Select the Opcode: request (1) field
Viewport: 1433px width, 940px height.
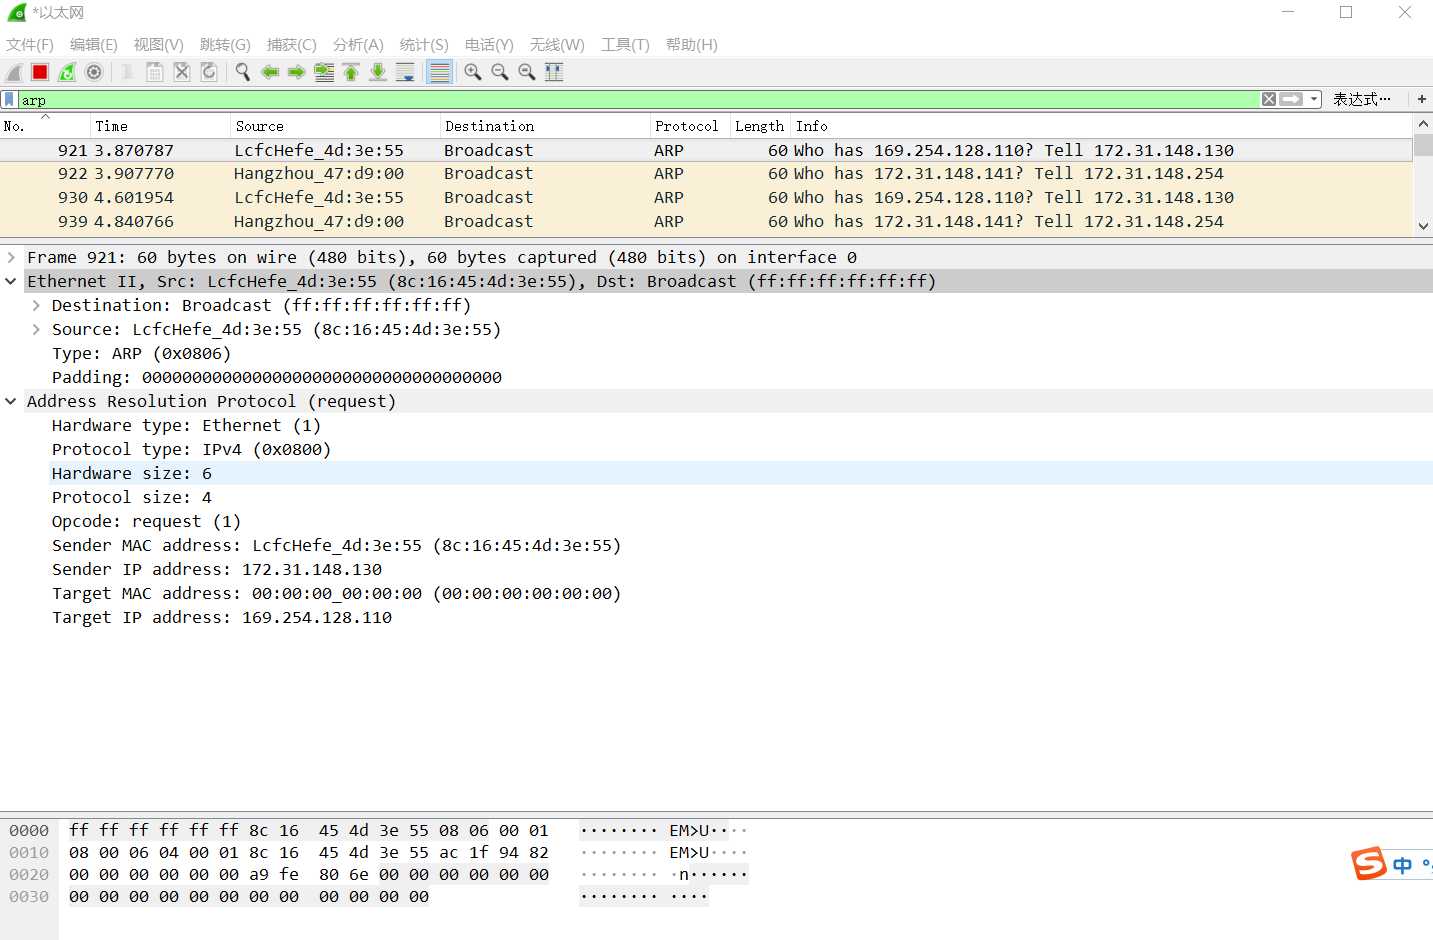[x=146, y=521]
